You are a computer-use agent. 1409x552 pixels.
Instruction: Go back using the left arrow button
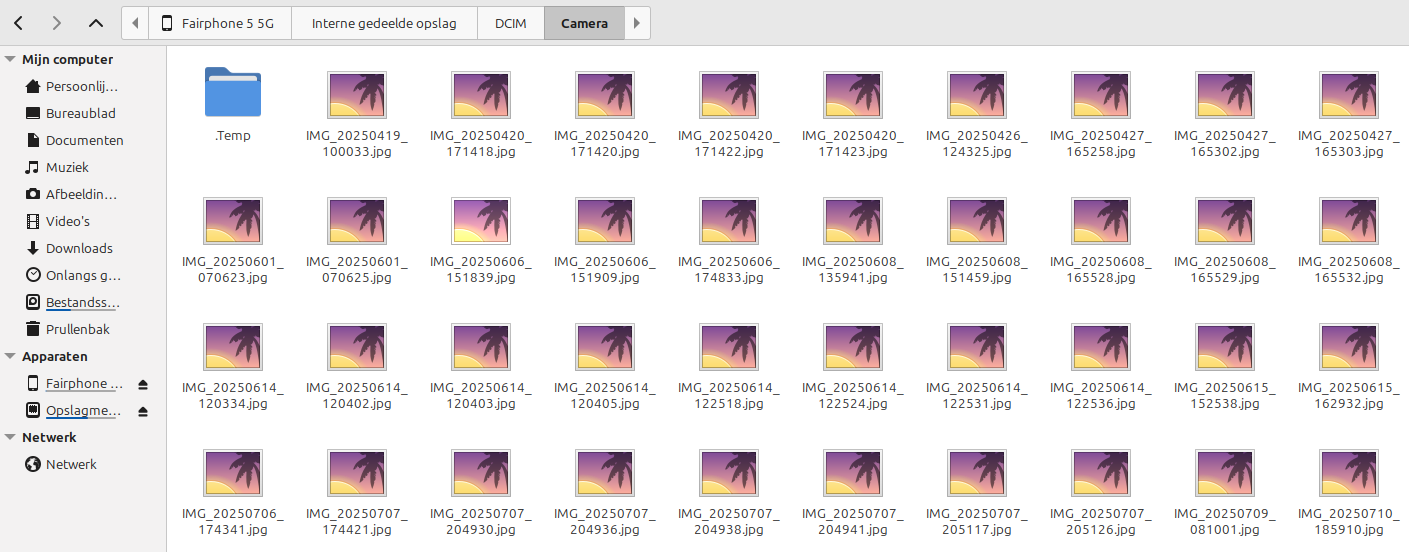pyautogui.click(x=19, y=23)
